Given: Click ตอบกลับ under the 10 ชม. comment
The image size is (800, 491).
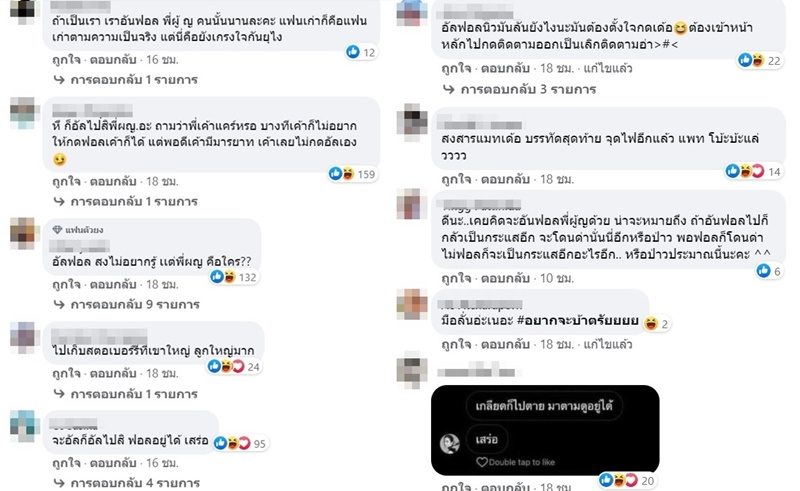Looking at the screenshot, I should coord(505,278).
